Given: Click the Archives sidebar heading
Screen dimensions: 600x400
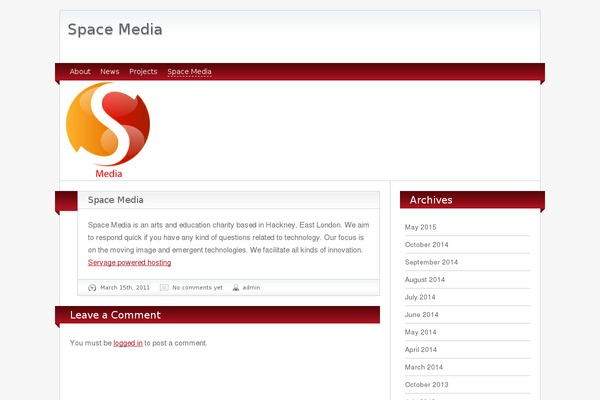Looking at the screenshot, I should (x=431, y=200).
